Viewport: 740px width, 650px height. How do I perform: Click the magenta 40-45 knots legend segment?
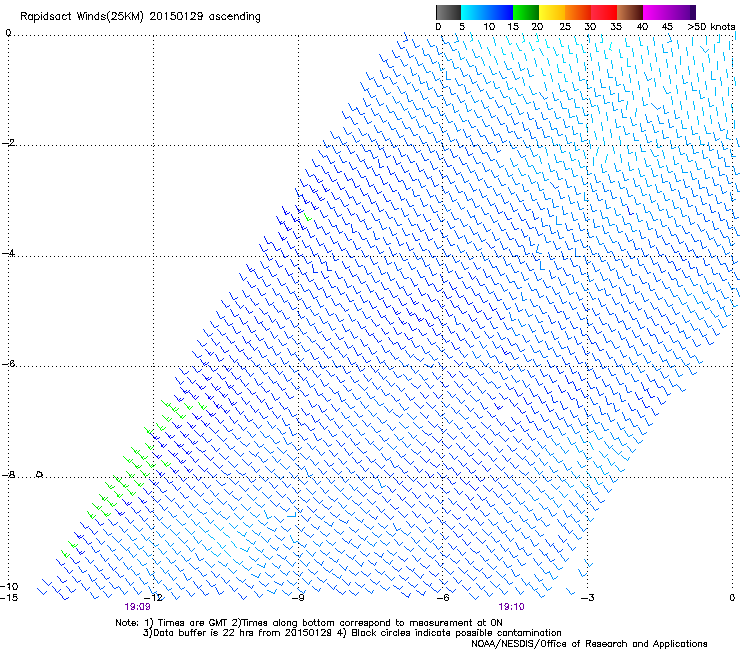pos(656,12)
